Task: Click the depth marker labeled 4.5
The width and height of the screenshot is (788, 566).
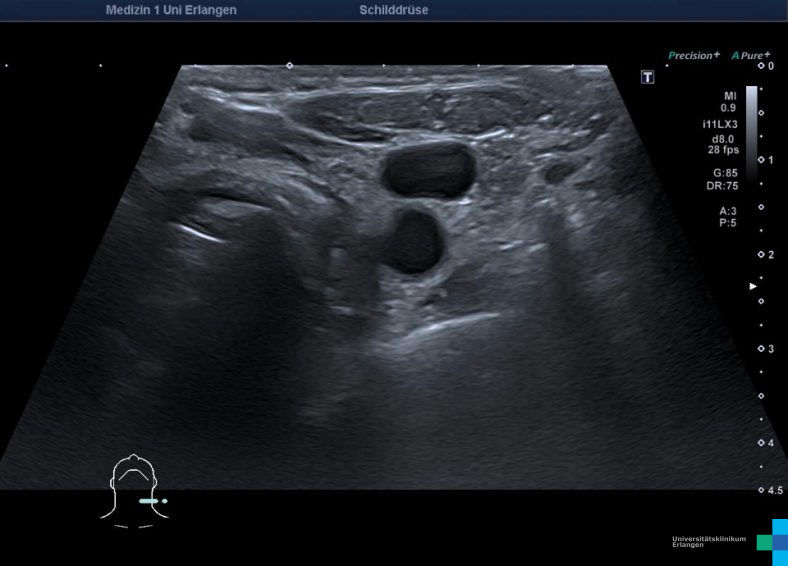Action: pyautogui.click(x=769, y=490)
